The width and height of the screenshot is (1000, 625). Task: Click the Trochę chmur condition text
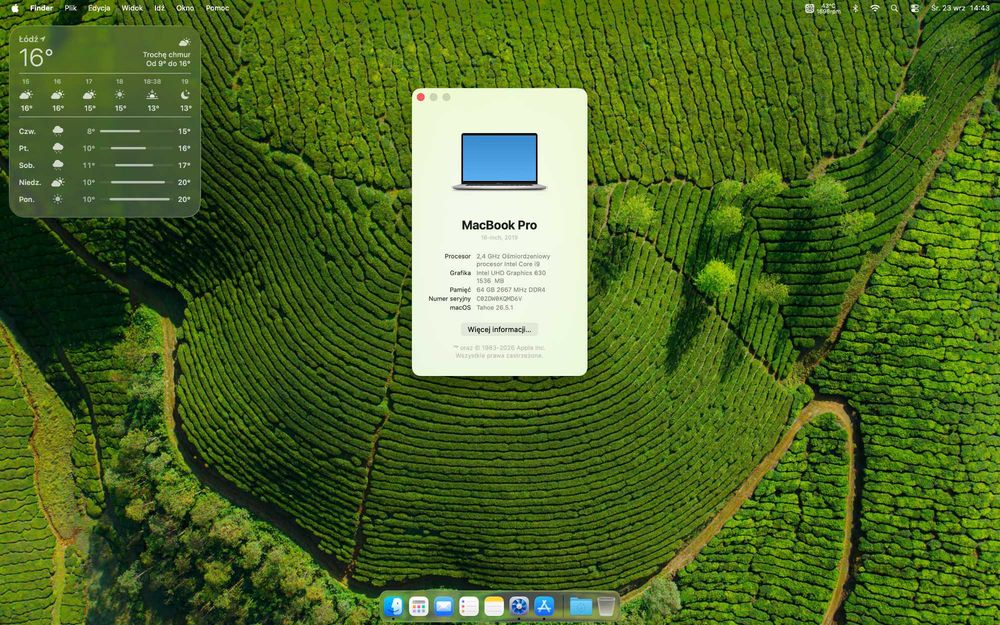(x=166, y=55)
